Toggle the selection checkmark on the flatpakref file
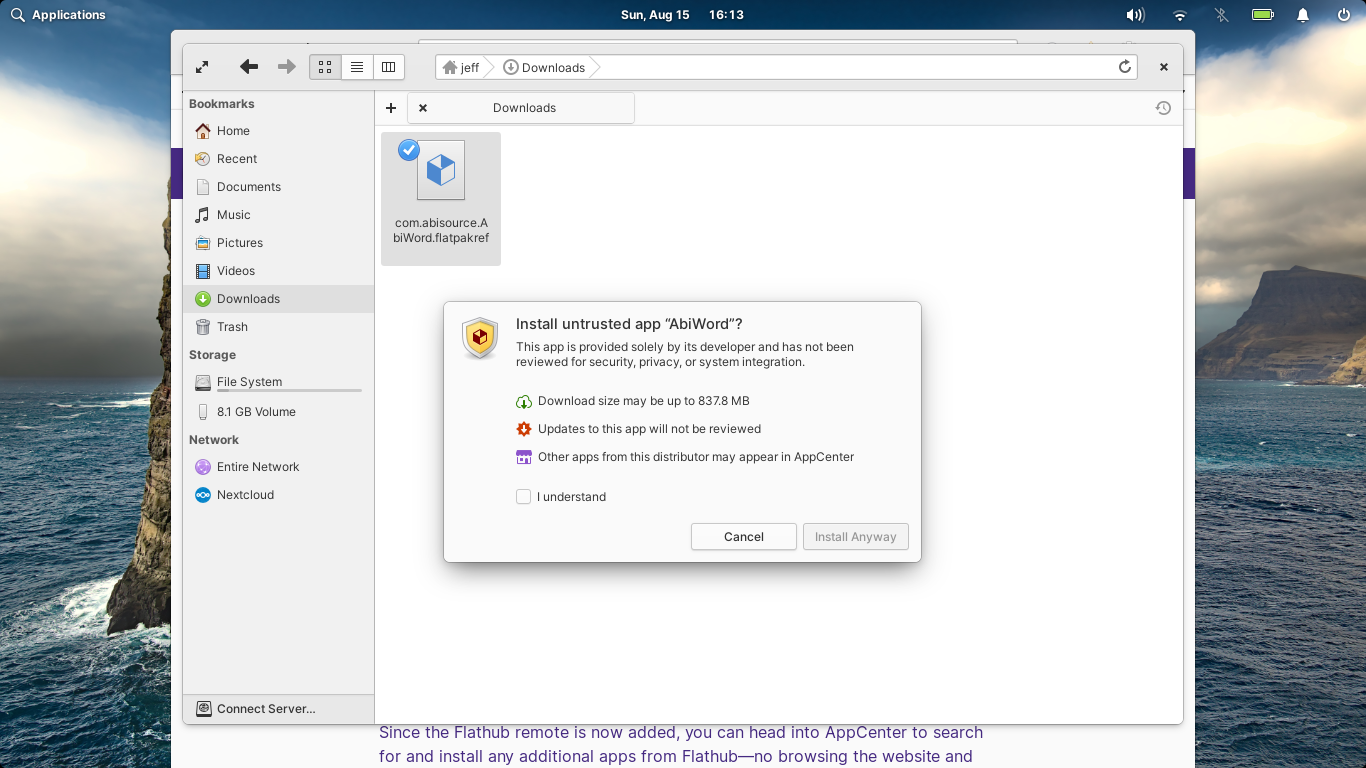 coord(409,150)
